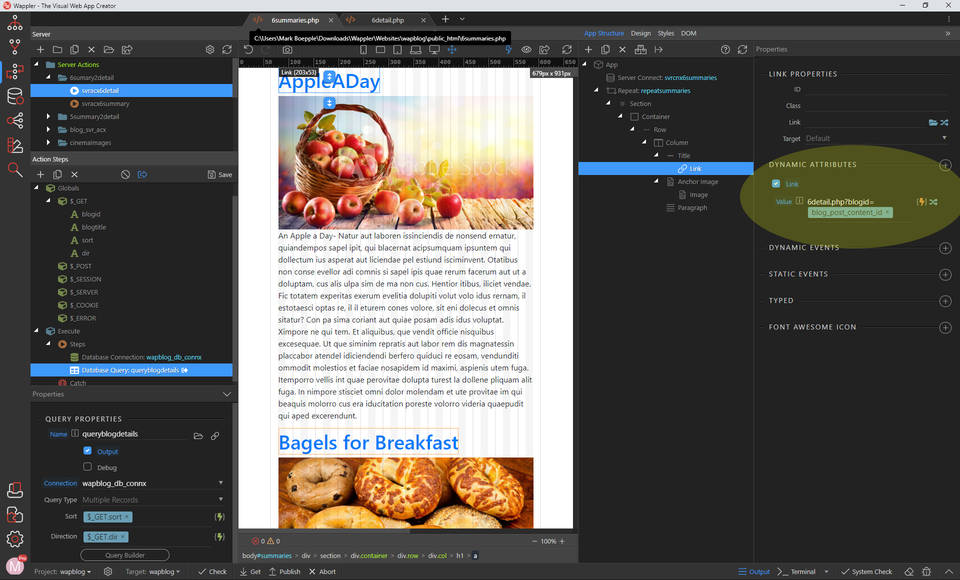960x580 pixels.
Task: Enable the Debug checkbox
Action: click(x=88, y=467)
